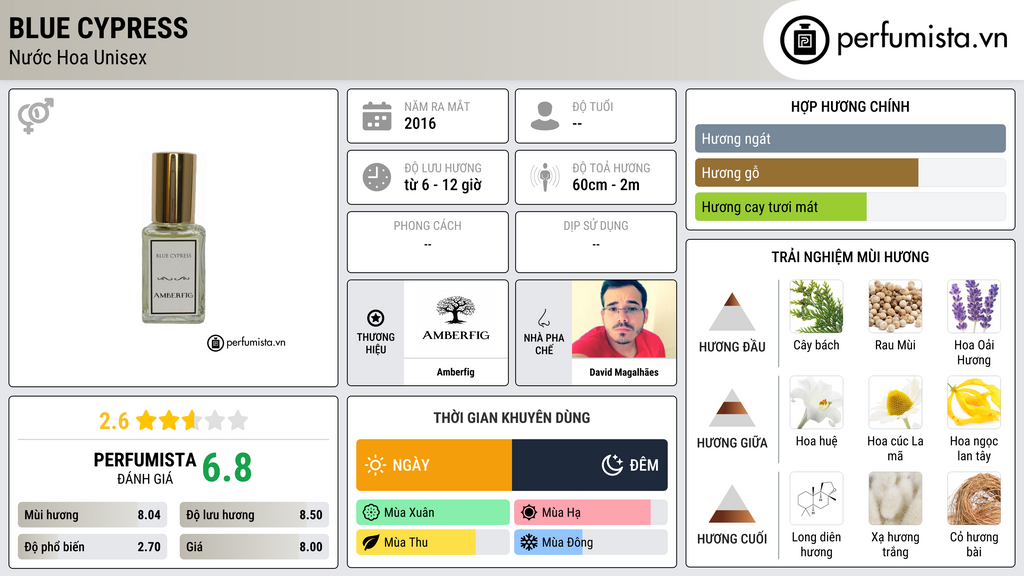Image resolution: width=1024 pixels, height=576 pixels.
Task: Select the Hoa Oải Hương lavender image
Action: [x=974, y=306]
